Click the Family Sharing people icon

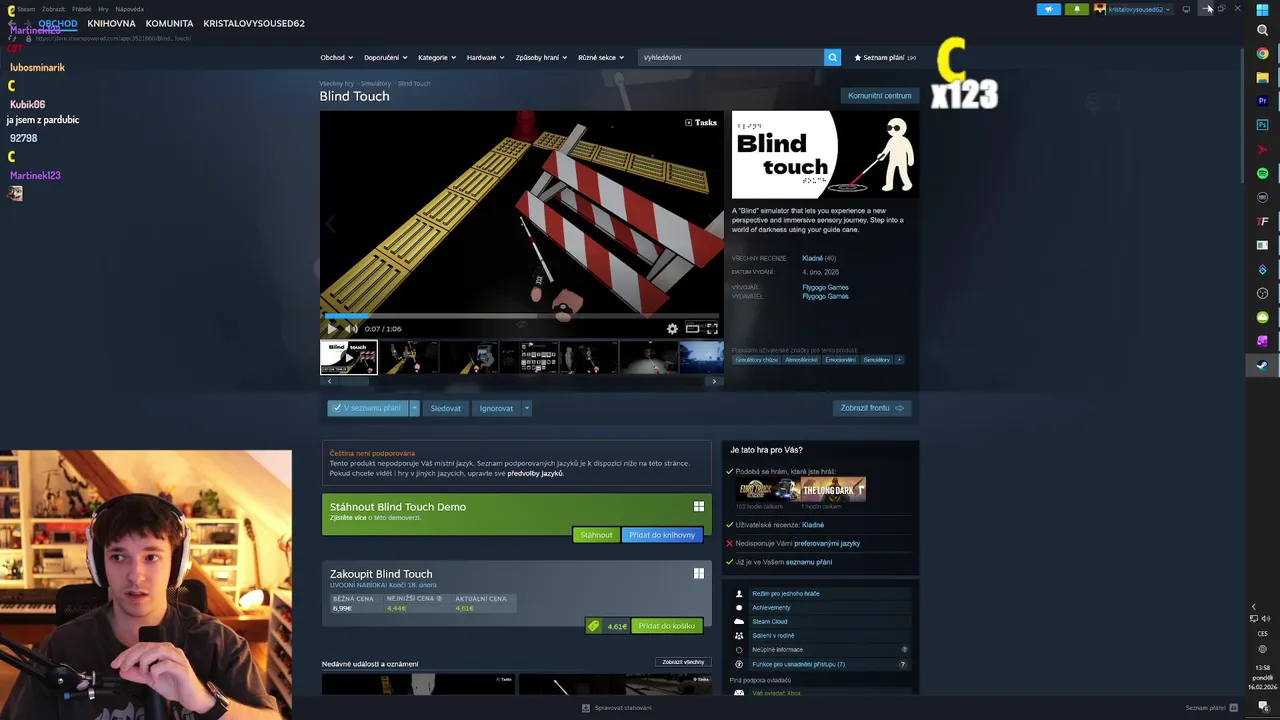click(x=739, y=635)
